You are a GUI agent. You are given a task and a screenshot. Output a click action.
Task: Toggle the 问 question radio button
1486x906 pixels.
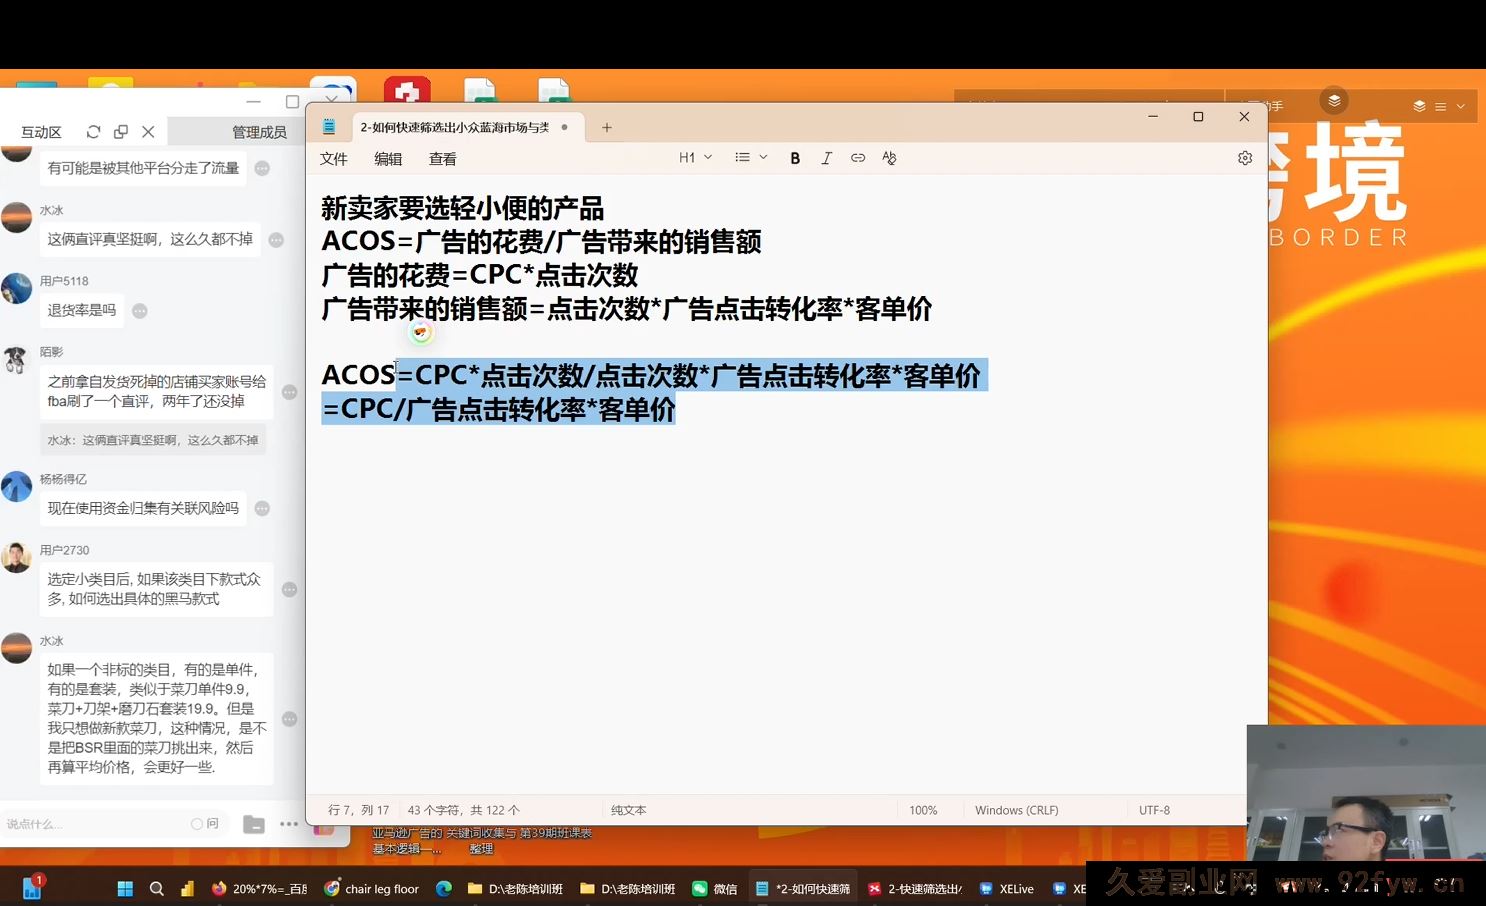click(197, 824)
